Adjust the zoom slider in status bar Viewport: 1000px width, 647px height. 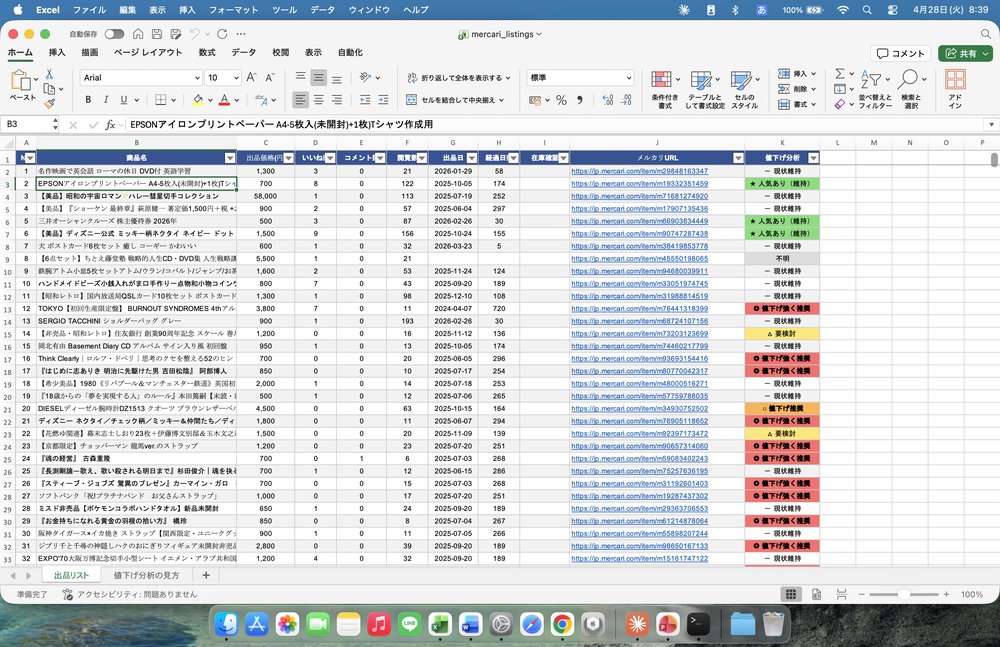pos(904,594)
